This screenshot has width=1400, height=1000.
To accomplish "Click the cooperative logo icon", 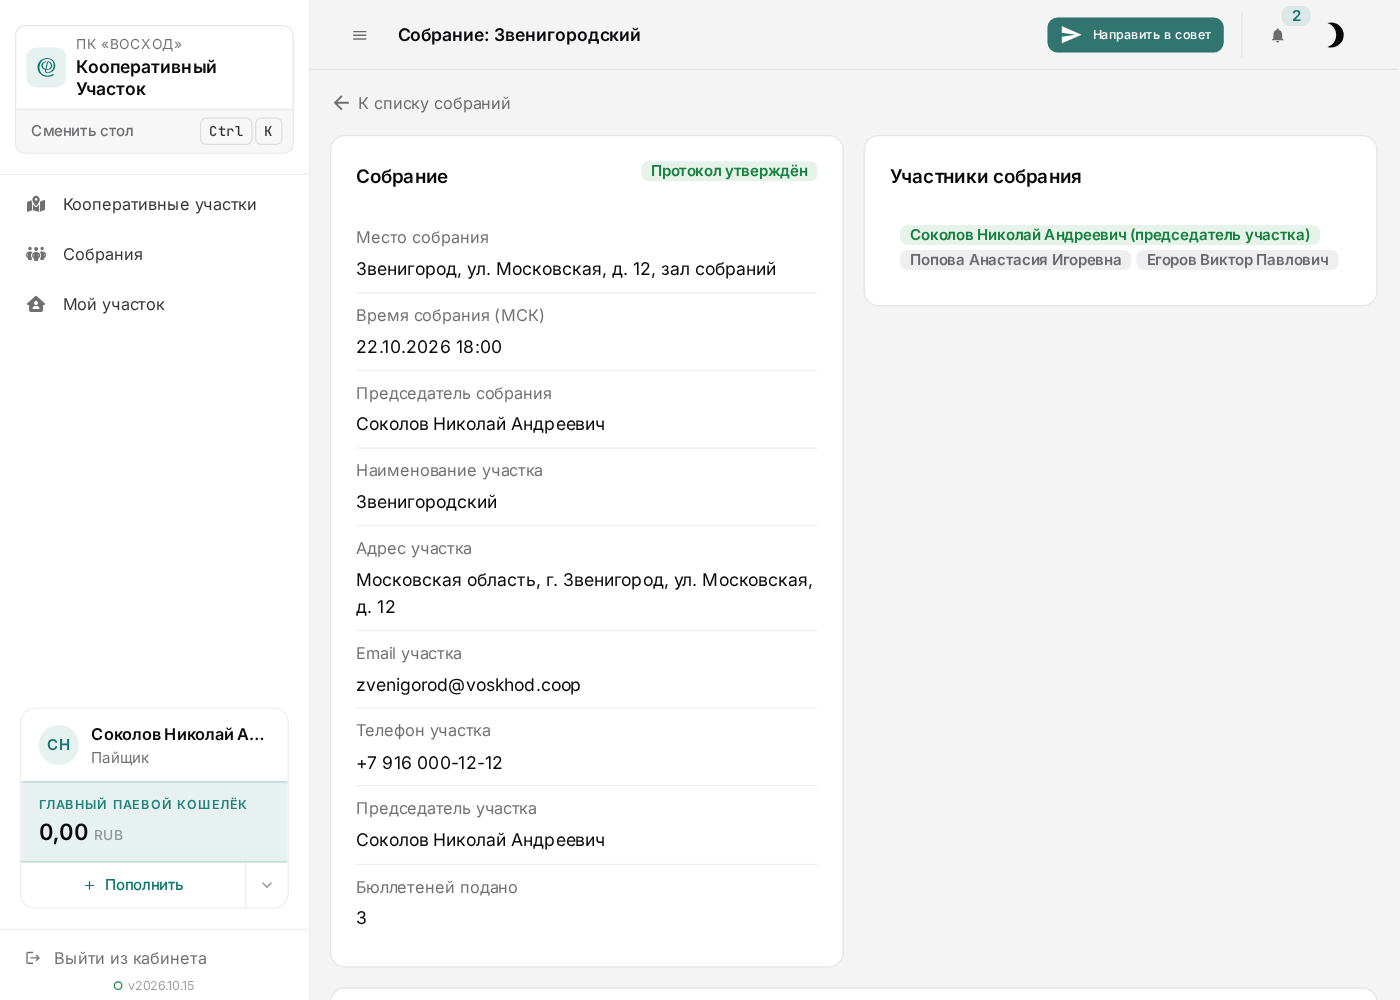I will (46, 67).
